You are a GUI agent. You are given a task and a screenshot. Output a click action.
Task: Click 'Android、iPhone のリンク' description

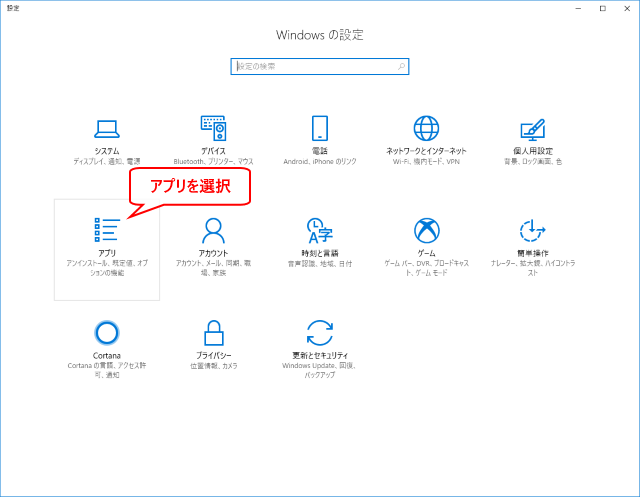tap(320, 162)
